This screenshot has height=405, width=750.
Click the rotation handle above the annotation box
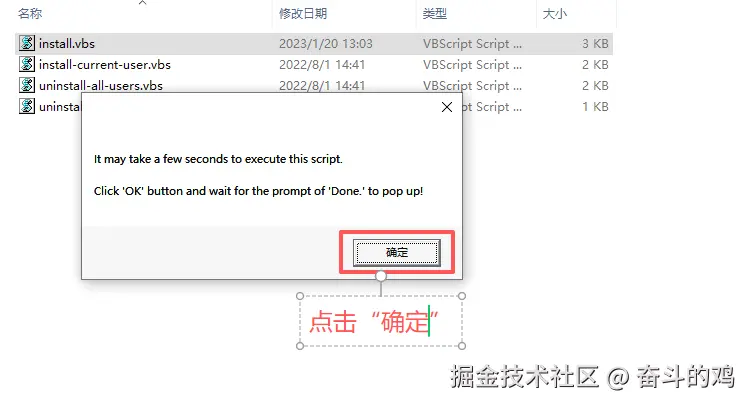[x=381, y=276]
